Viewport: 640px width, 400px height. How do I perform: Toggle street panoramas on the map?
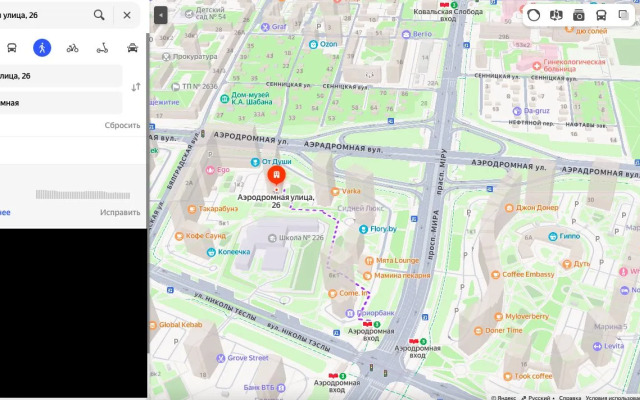click(x=557, y=15)
